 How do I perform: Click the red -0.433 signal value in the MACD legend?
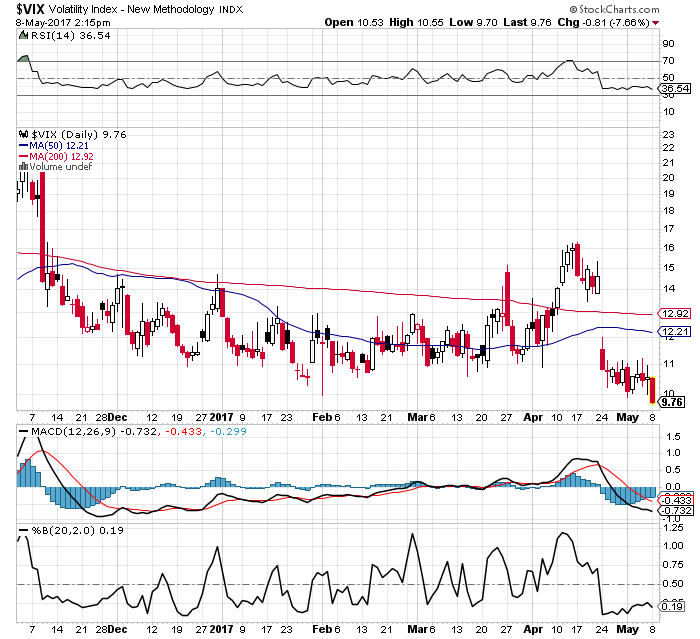point(184,432)
